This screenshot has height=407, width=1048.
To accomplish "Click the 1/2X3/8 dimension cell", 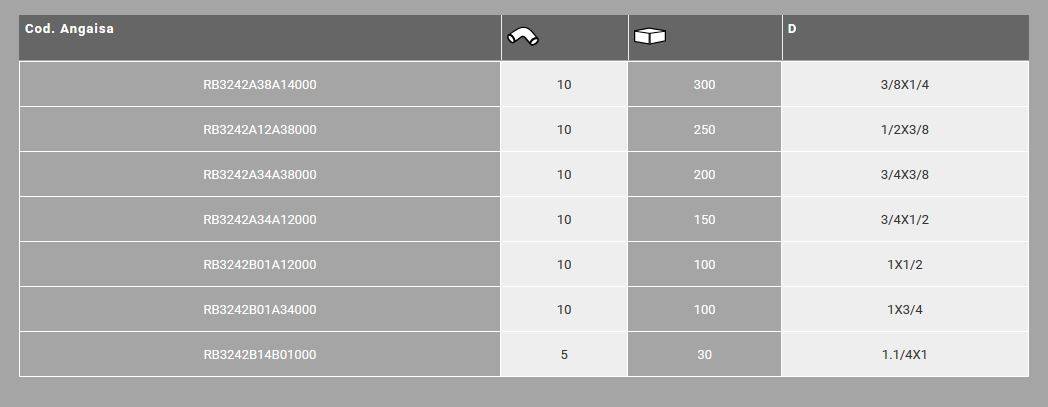I will click(x=904, y=130).
